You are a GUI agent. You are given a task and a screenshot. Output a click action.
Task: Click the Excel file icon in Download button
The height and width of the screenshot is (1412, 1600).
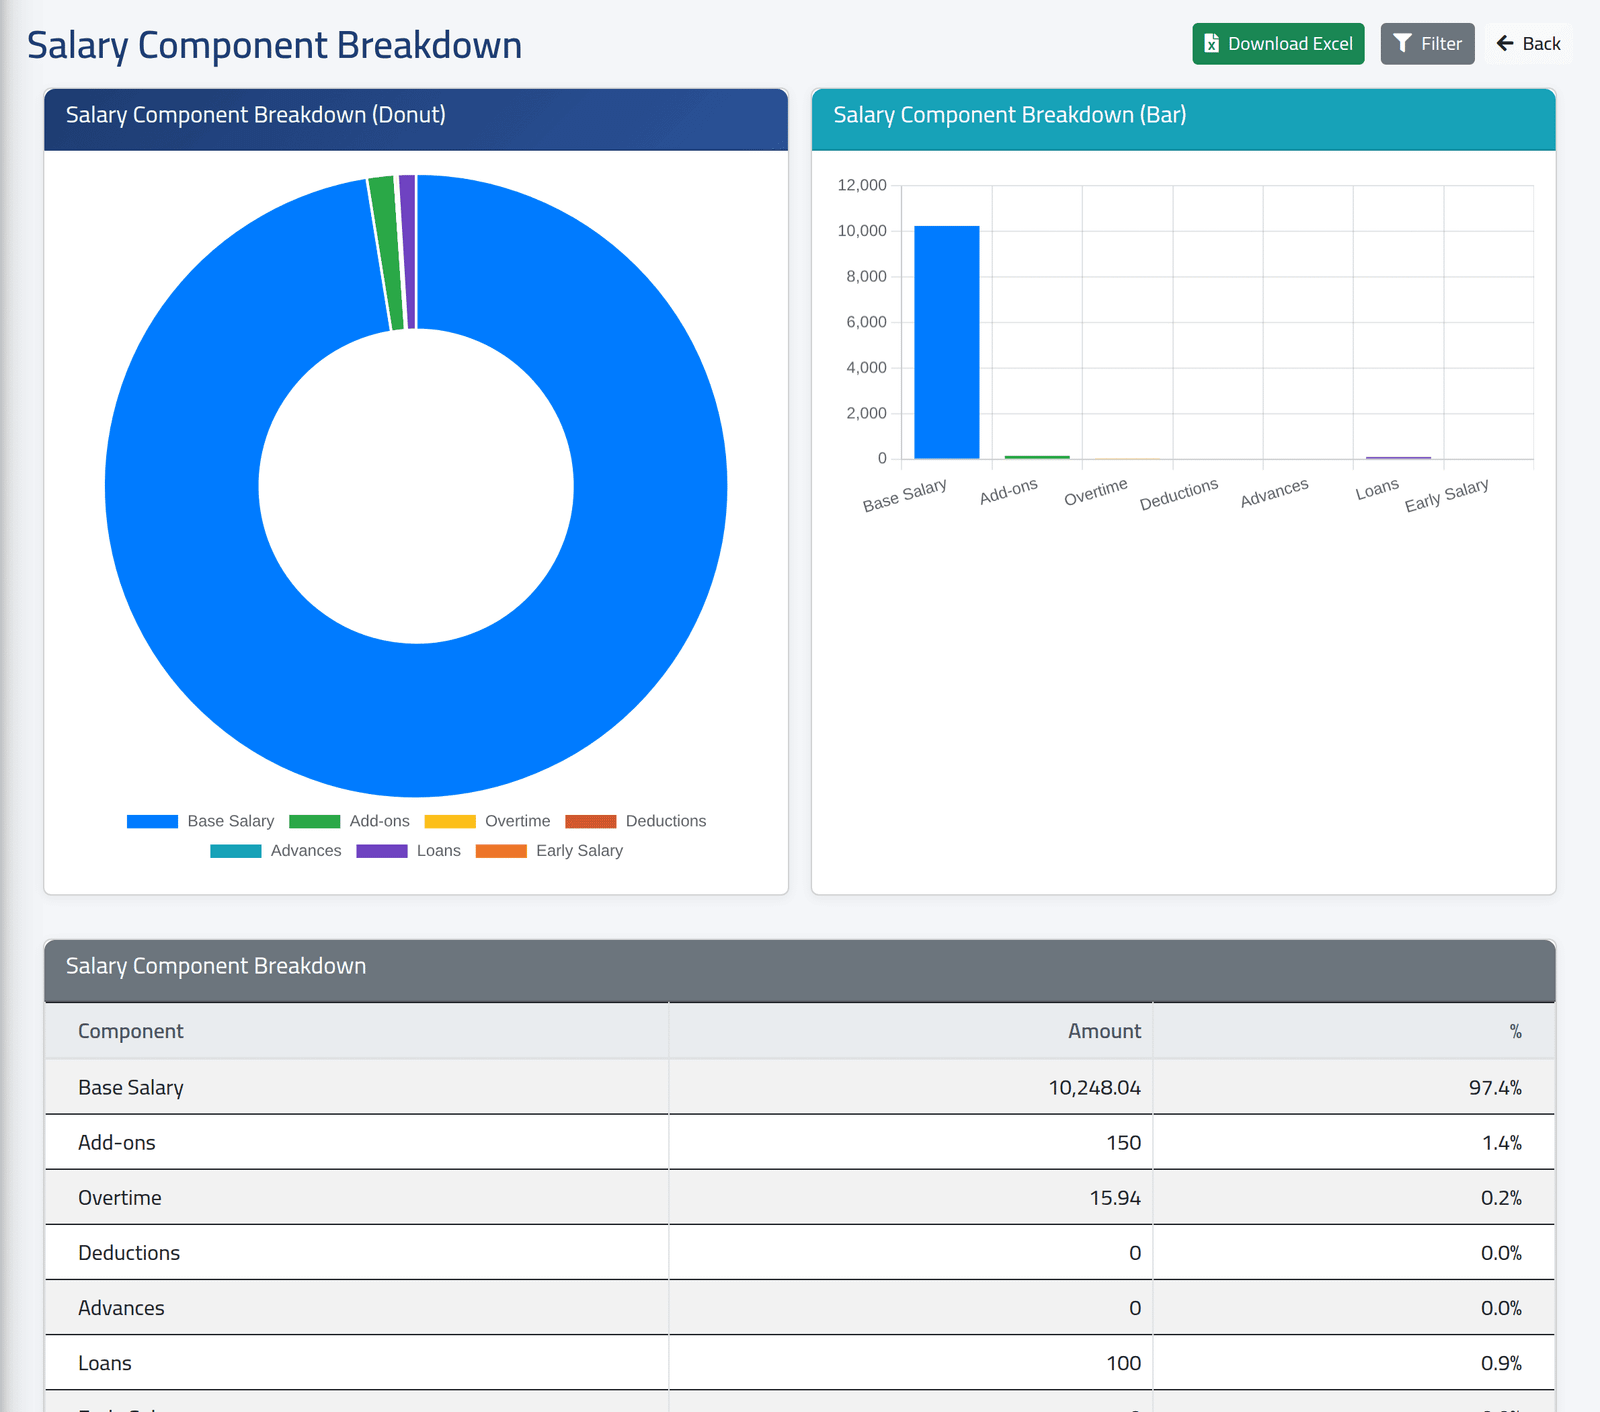pos(1211,44)
